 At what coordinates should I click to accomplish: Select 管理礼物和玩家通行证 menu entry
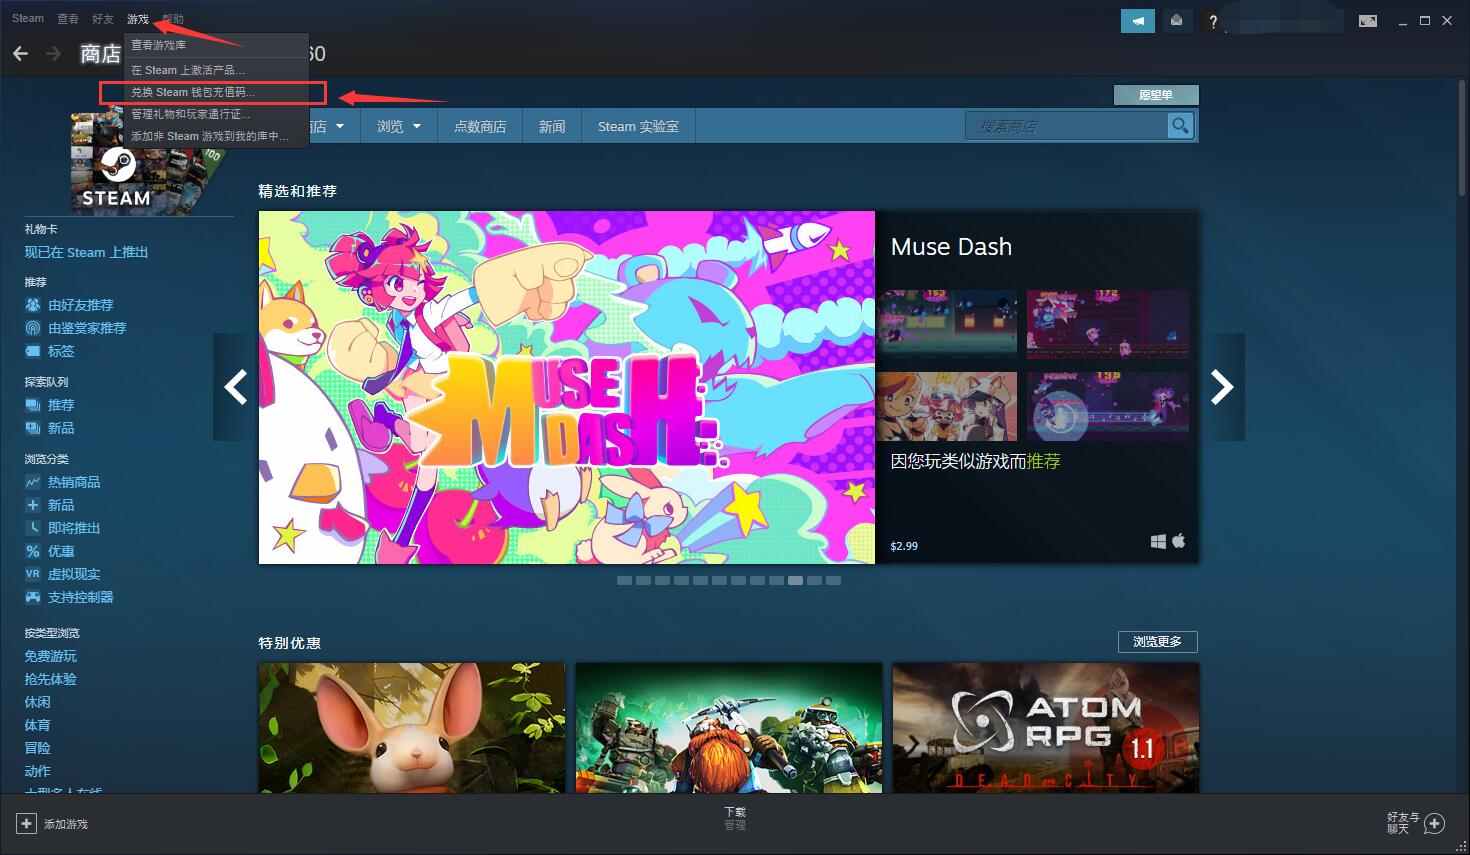pyautogui.click(x=216, y=114)
